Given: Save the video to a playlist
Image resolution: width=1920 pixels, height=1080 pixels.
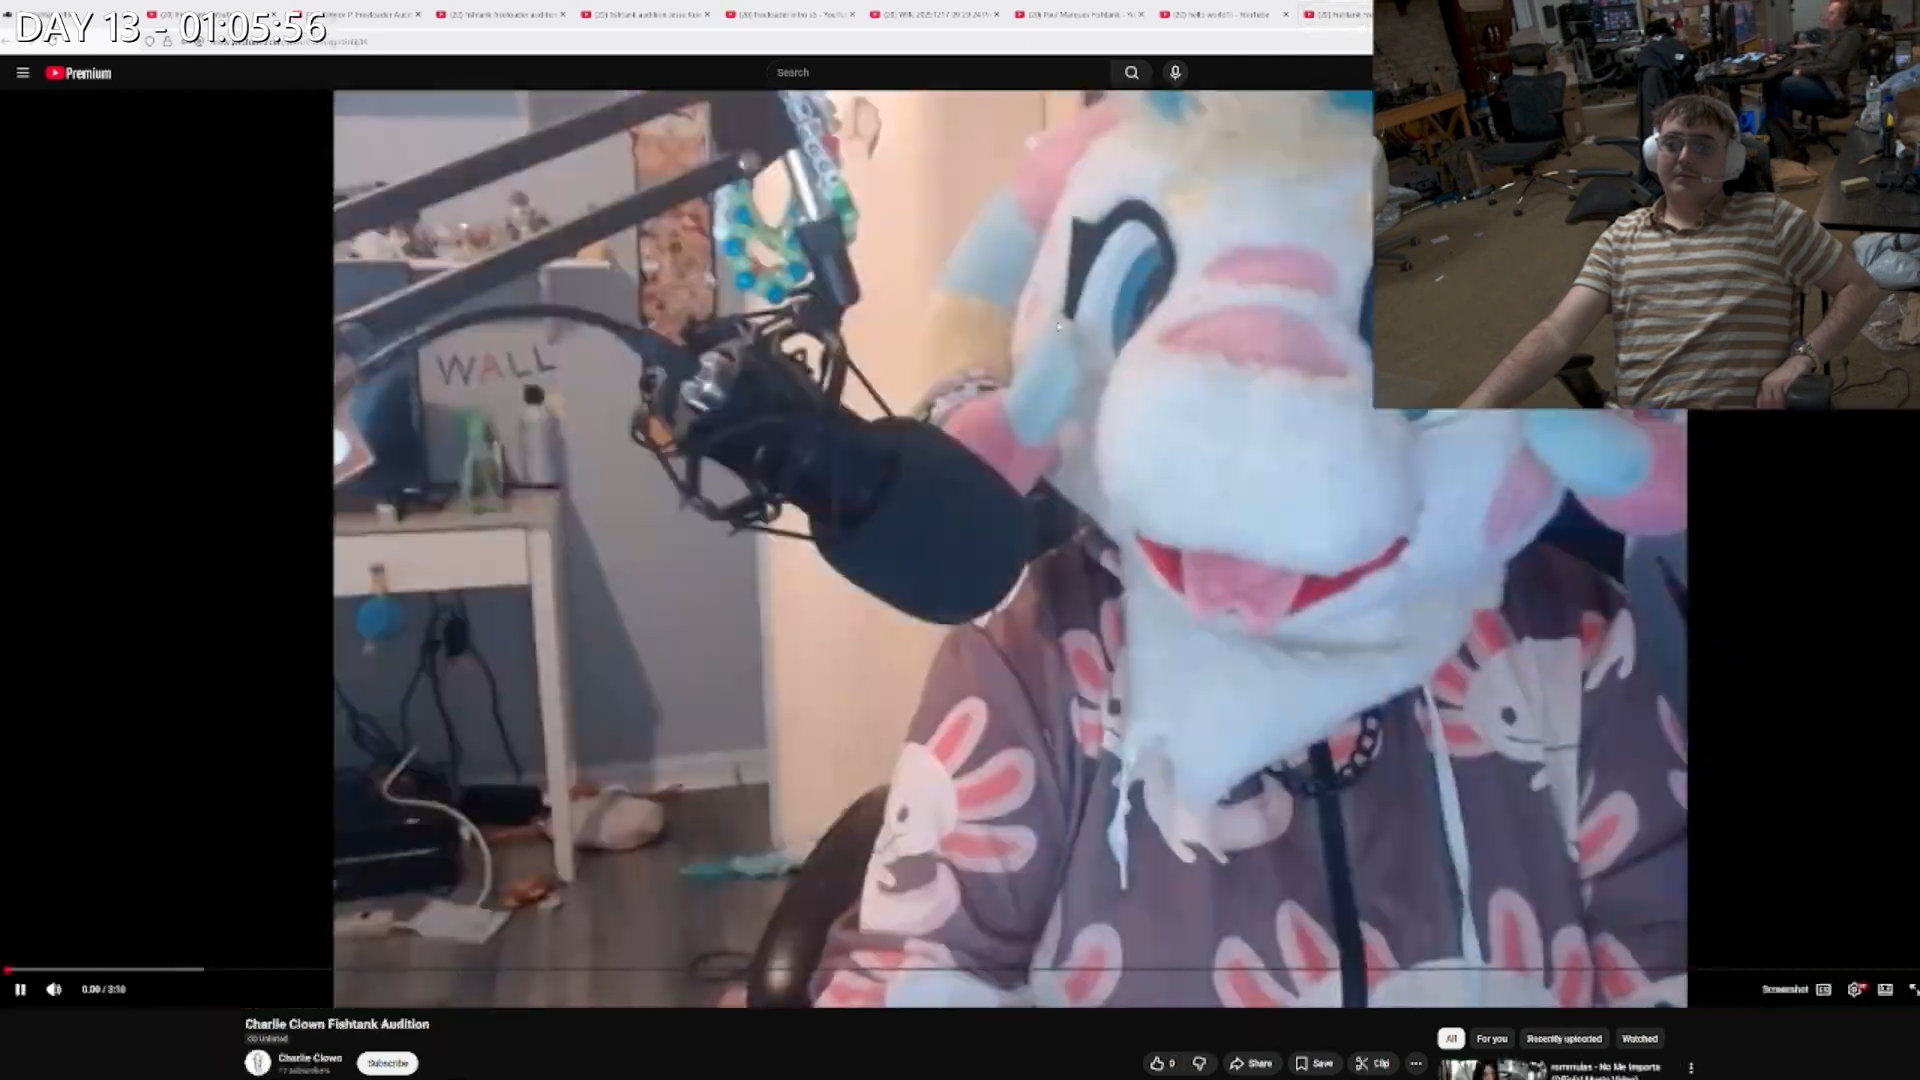Looking at the screenshot, I should pos(1314,1063).
